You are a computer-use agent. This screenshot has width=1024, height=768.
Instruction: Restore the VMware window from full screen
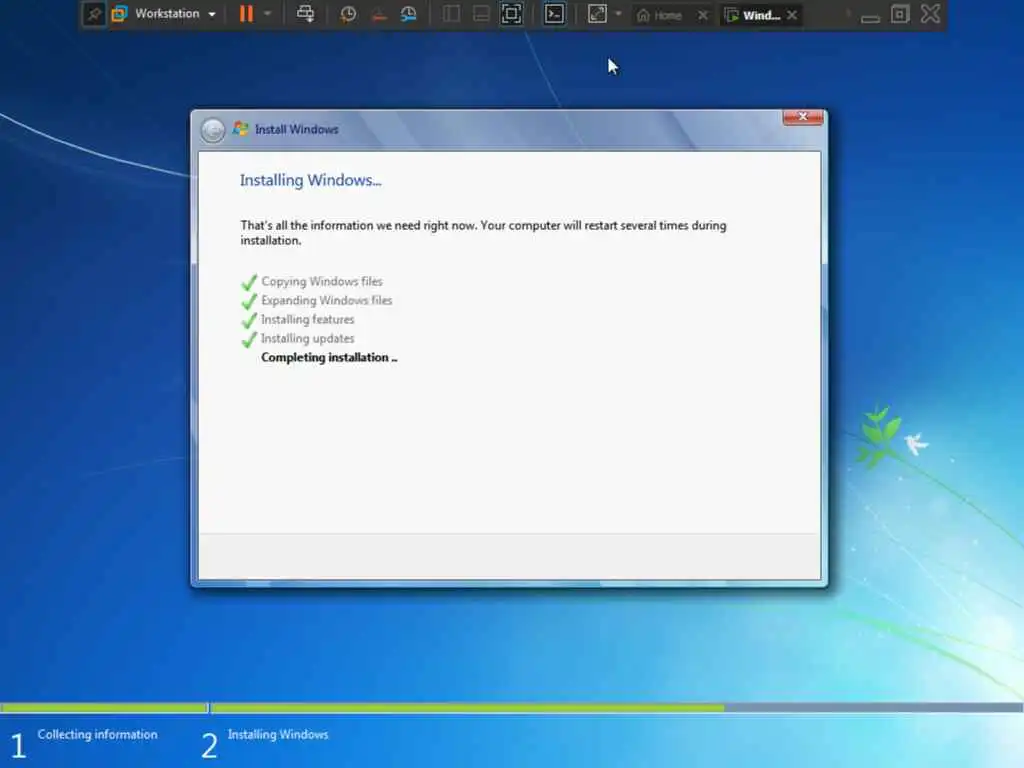tap(900, 14)
